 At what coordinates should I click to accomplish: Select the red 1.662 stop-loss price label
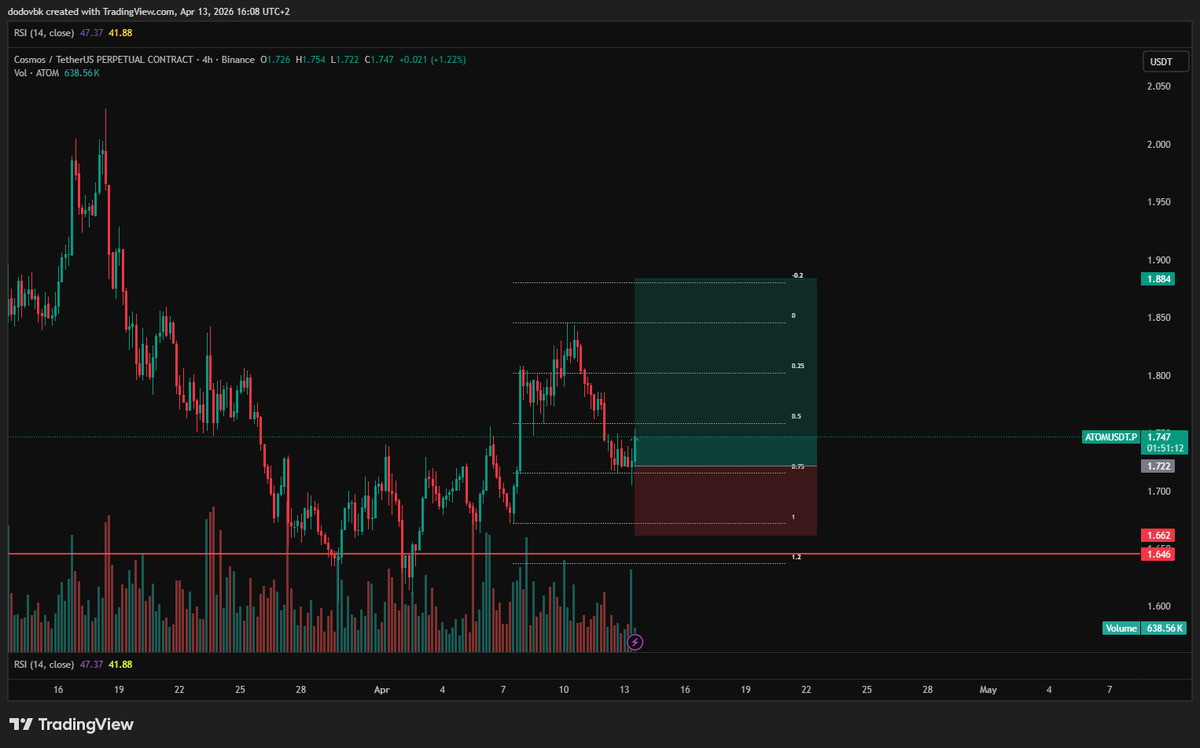pos(1157,536)
